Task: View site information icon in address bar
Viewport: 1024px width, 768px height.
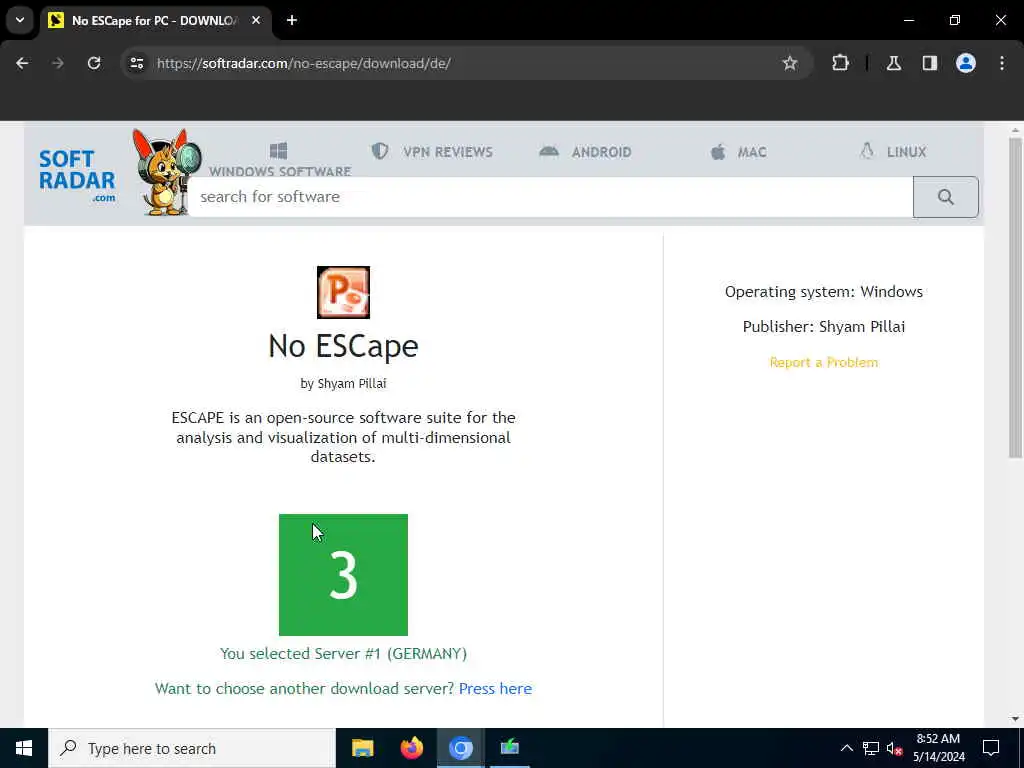Action: (x=136, y=63)
